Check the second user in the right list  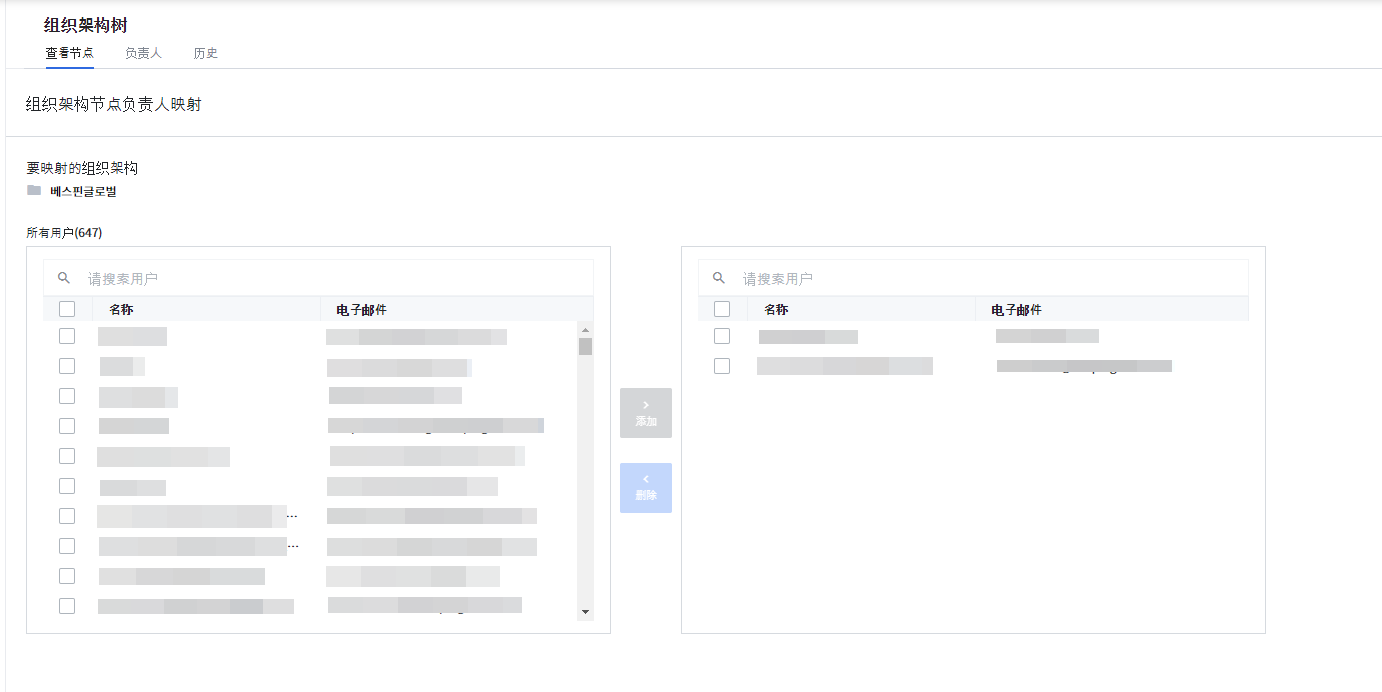pyautogui.click(x=722, y=366)
